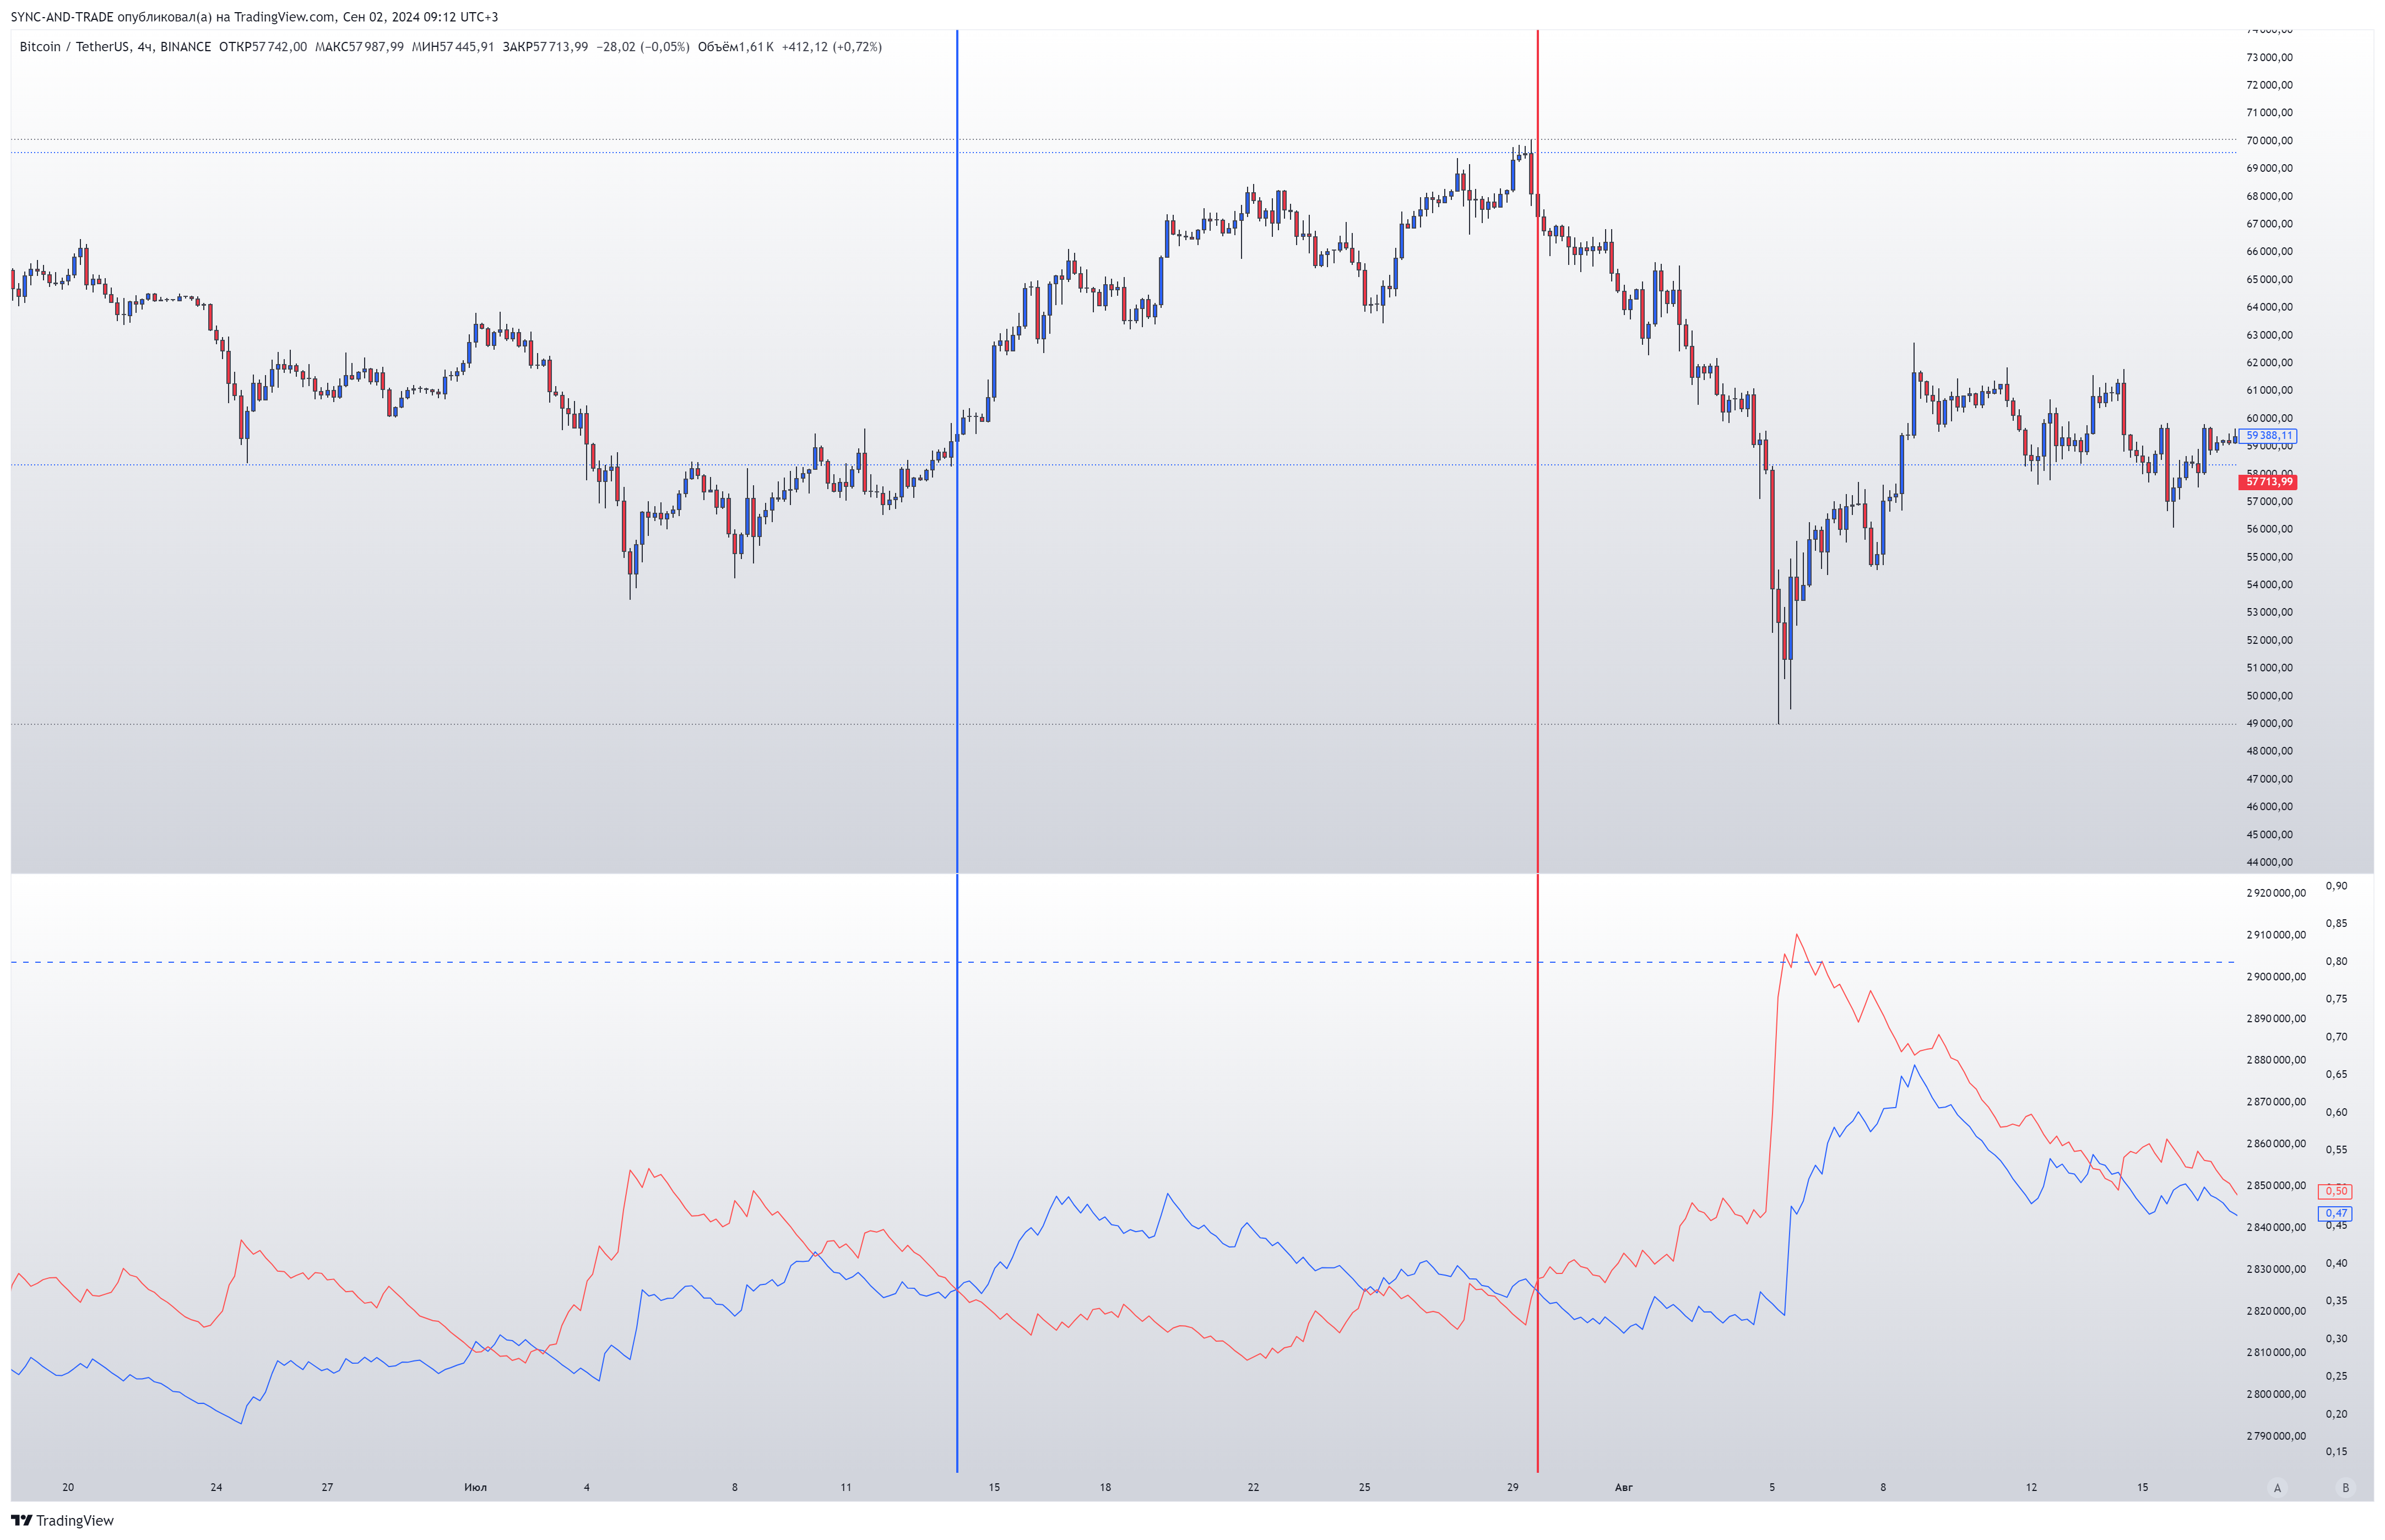Click the '29' date on time axis

coord(1512,1488)
